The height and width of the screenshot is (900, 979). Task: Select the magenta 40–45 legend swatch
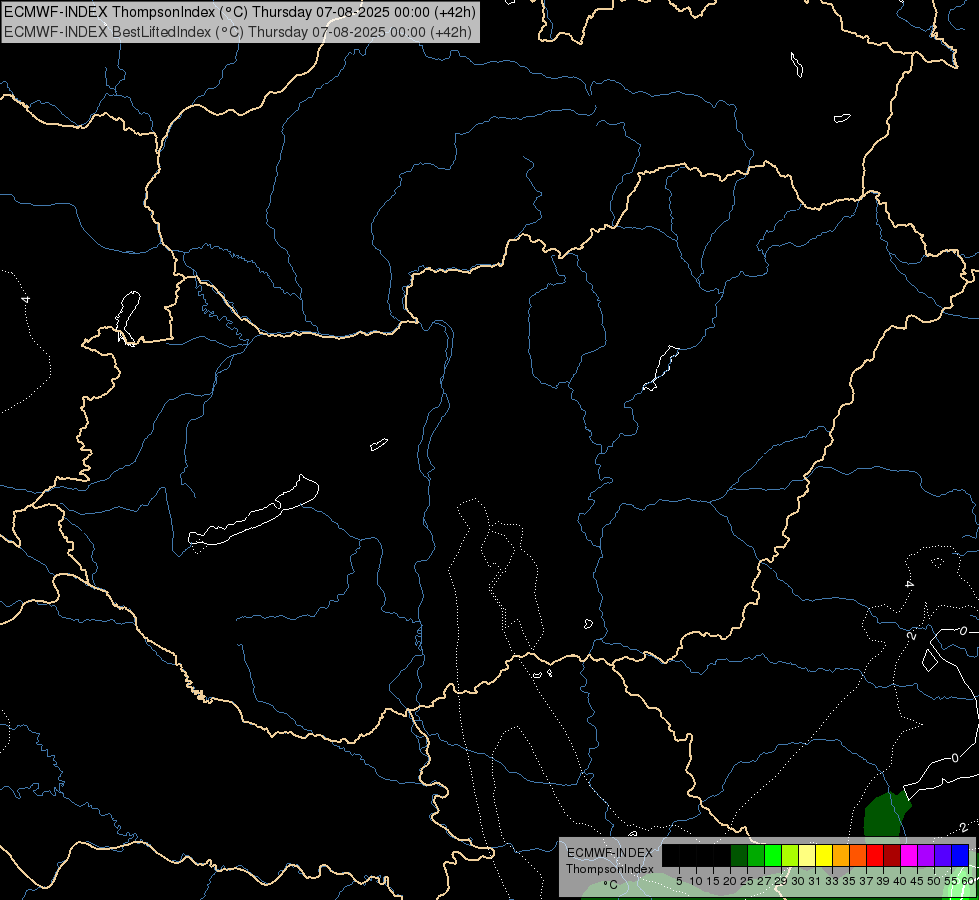909,855
